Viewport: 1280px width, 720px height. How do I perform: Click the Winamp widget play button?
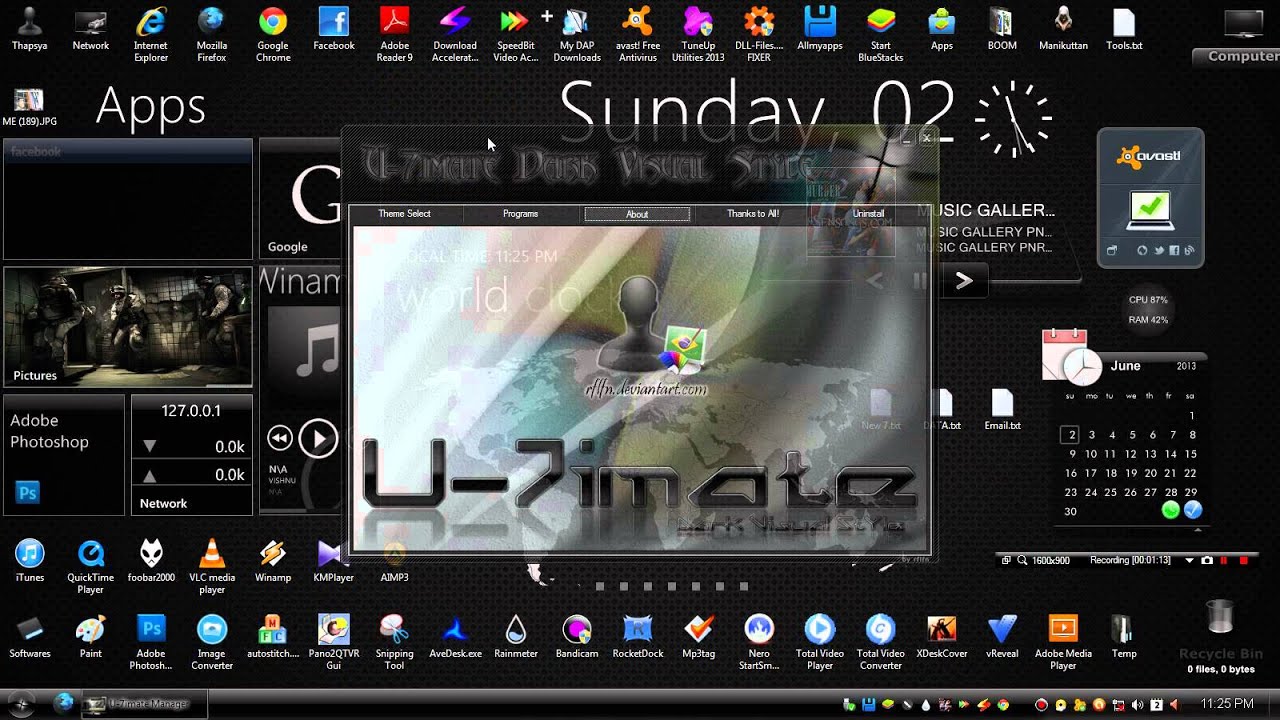[319, 438]
